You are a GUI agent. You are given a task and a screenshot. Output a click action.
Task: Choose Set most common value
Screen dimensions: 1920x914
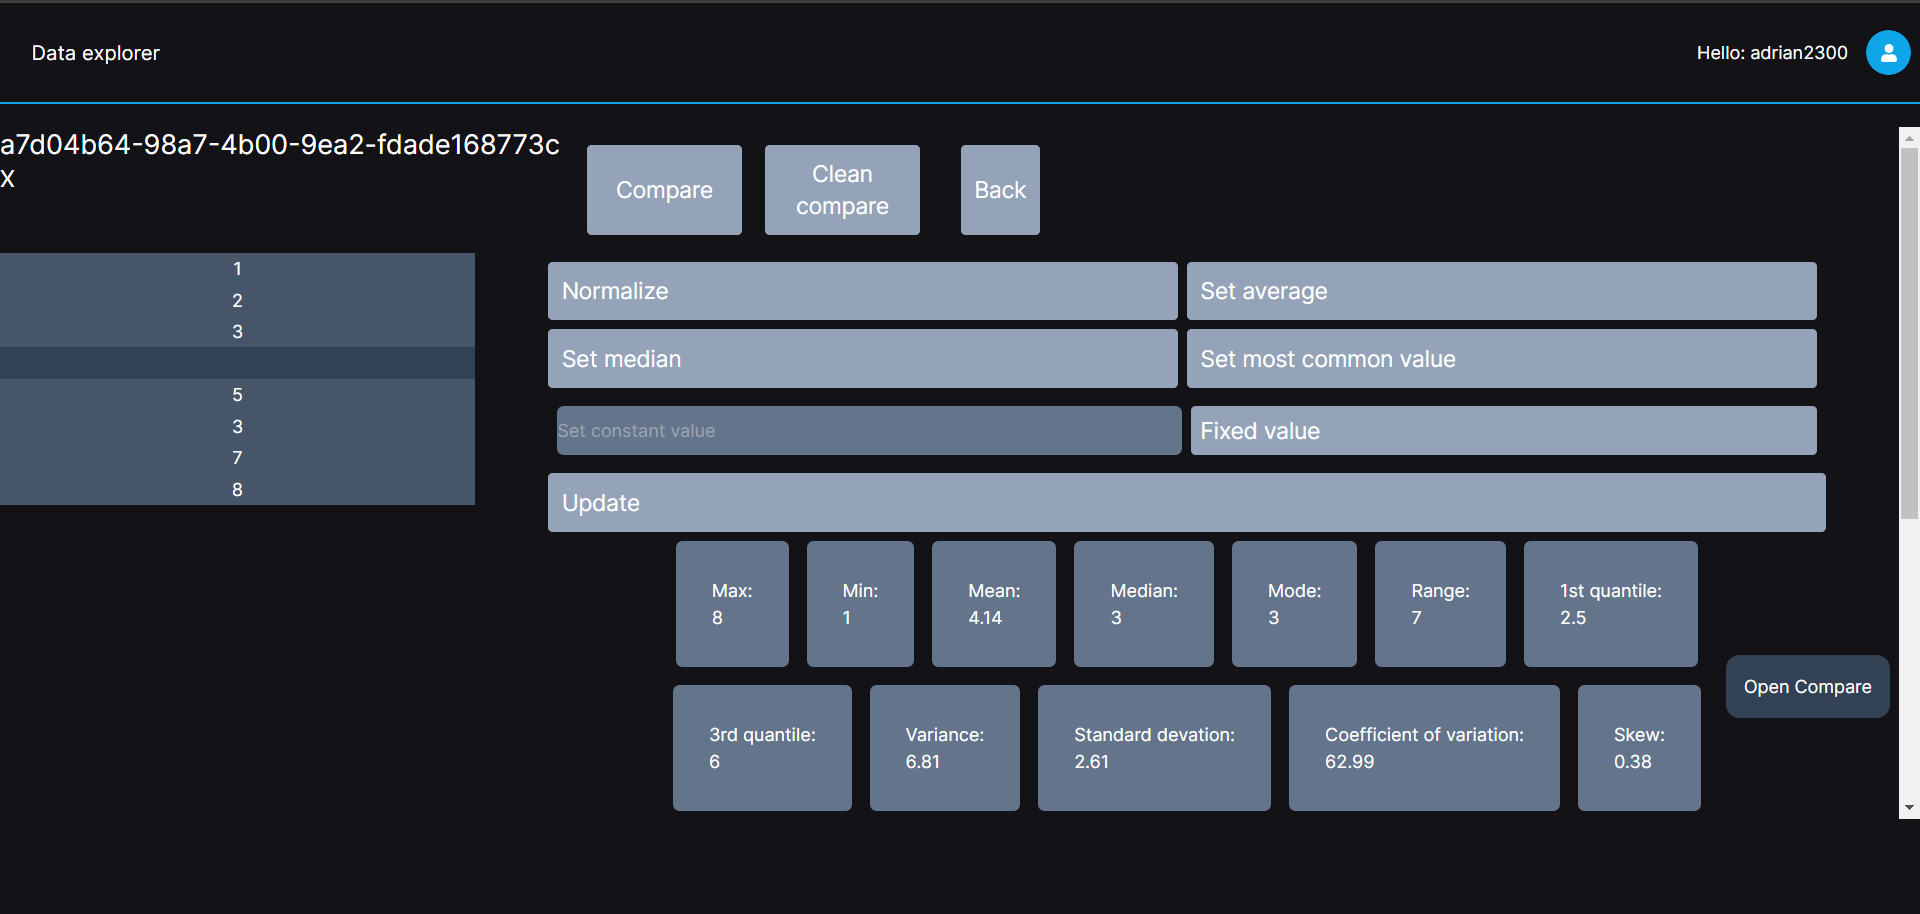pyautogui.click(x=1500, y=359)
